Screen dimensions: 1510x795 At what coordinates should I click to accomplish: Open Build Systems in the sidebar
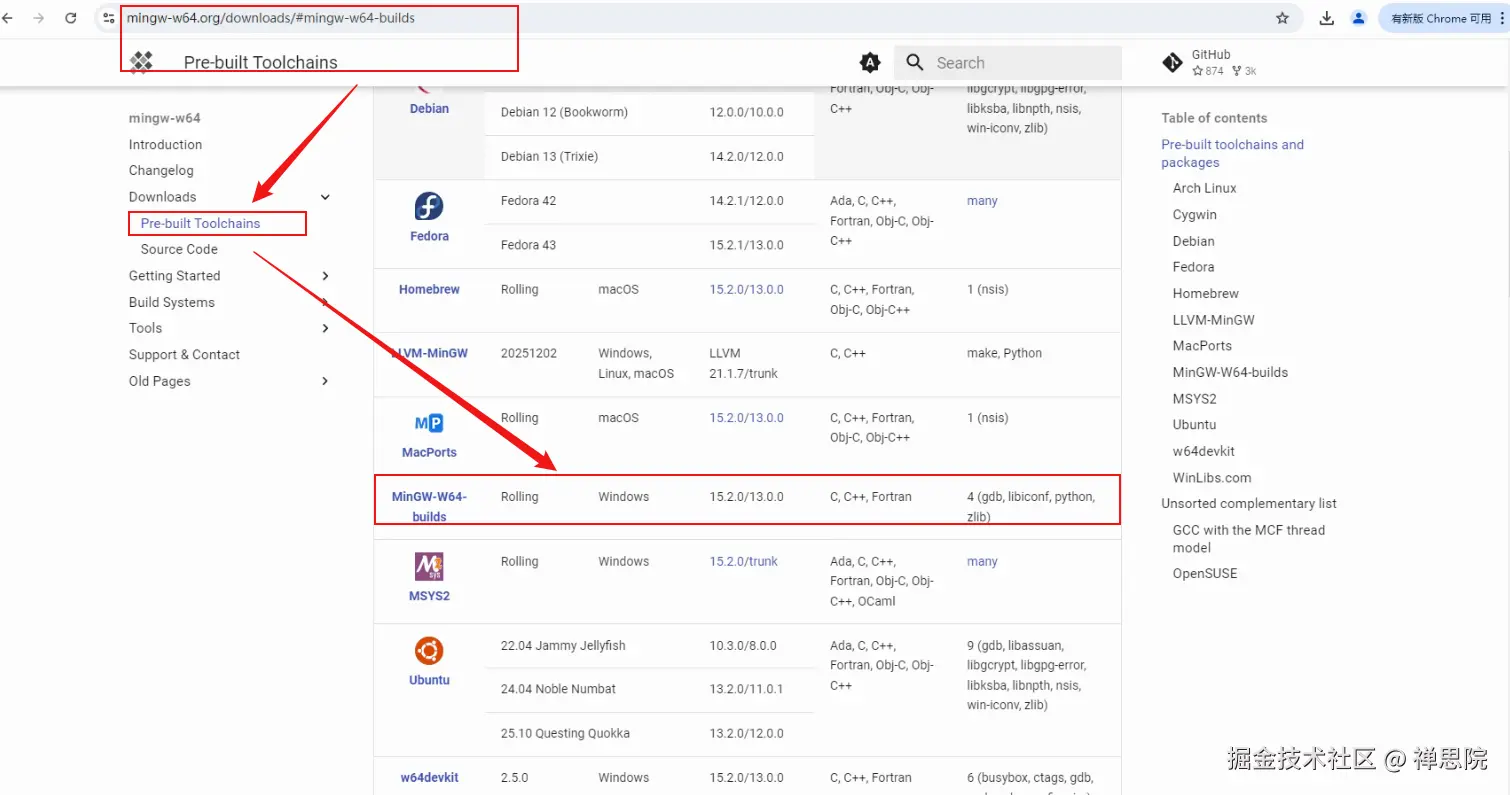[172, 302]
